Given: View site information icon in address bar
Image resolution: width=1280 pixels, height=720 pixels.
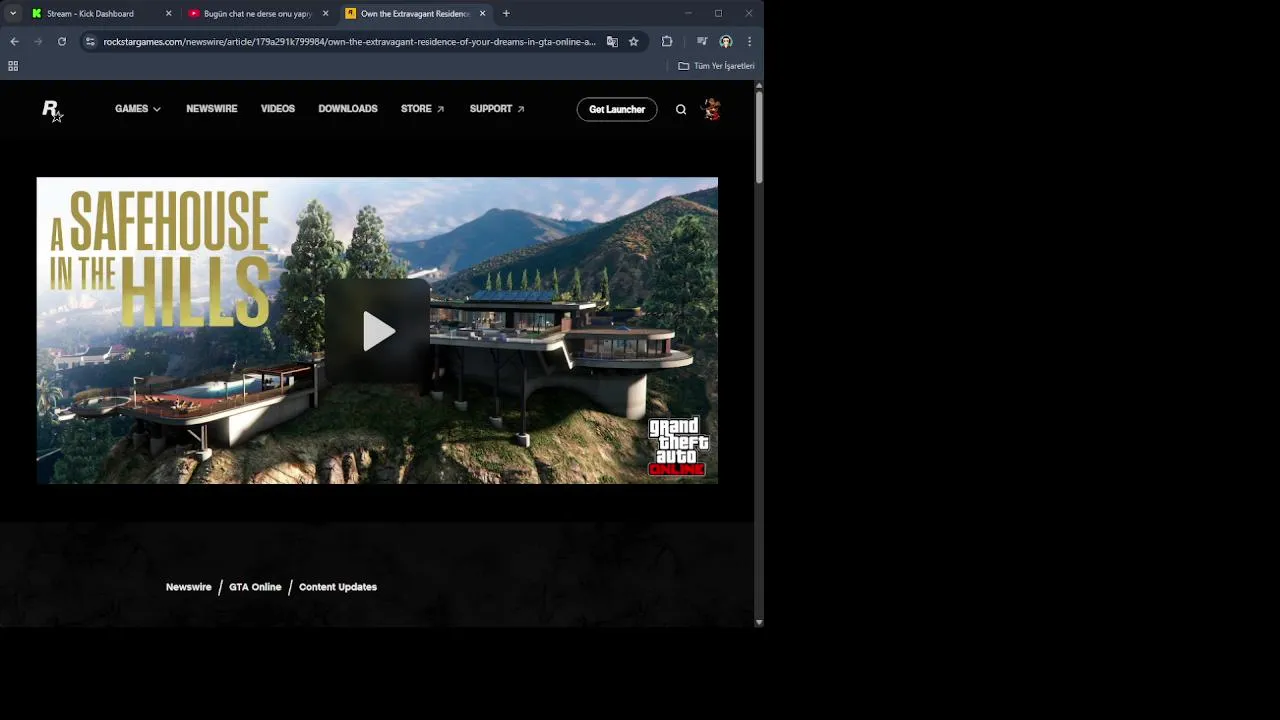Looking at the screenshot, I should [90, 41].
